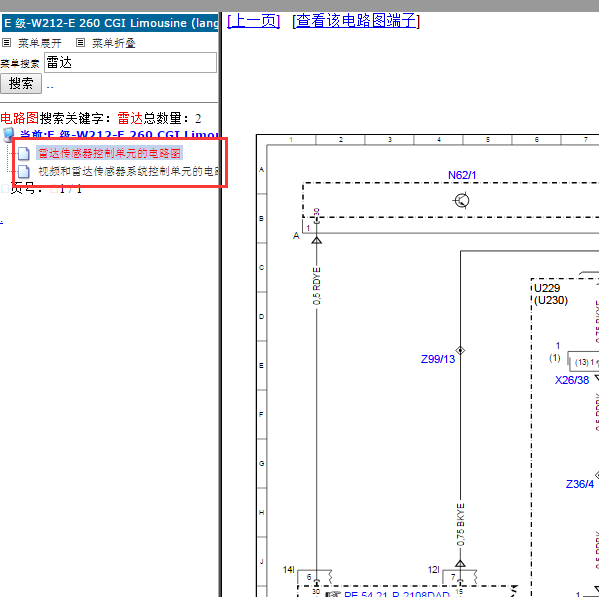Click the PE 54.21 reference link at bottom
Image resolution: width=599 pixels, height=597 pixels.
(x=397, y=594)
